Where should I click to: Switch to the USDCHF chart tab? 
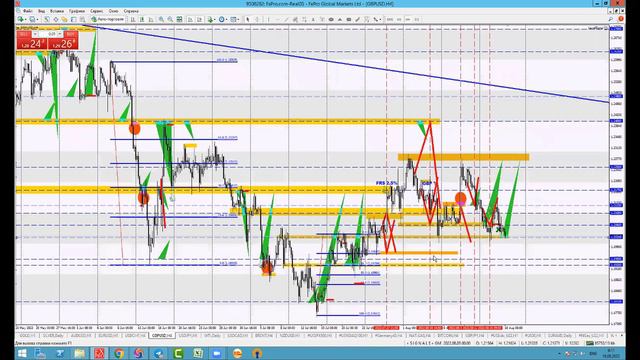click(x=135, y=336)
